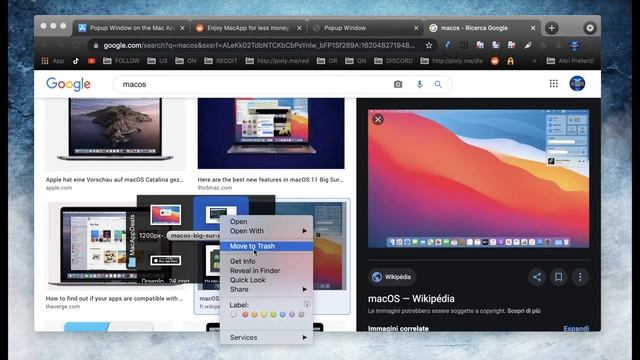The height and width of the screenshot is (360, 640).
Task: Open the search by image camera icon
Action: pos(398,84)
